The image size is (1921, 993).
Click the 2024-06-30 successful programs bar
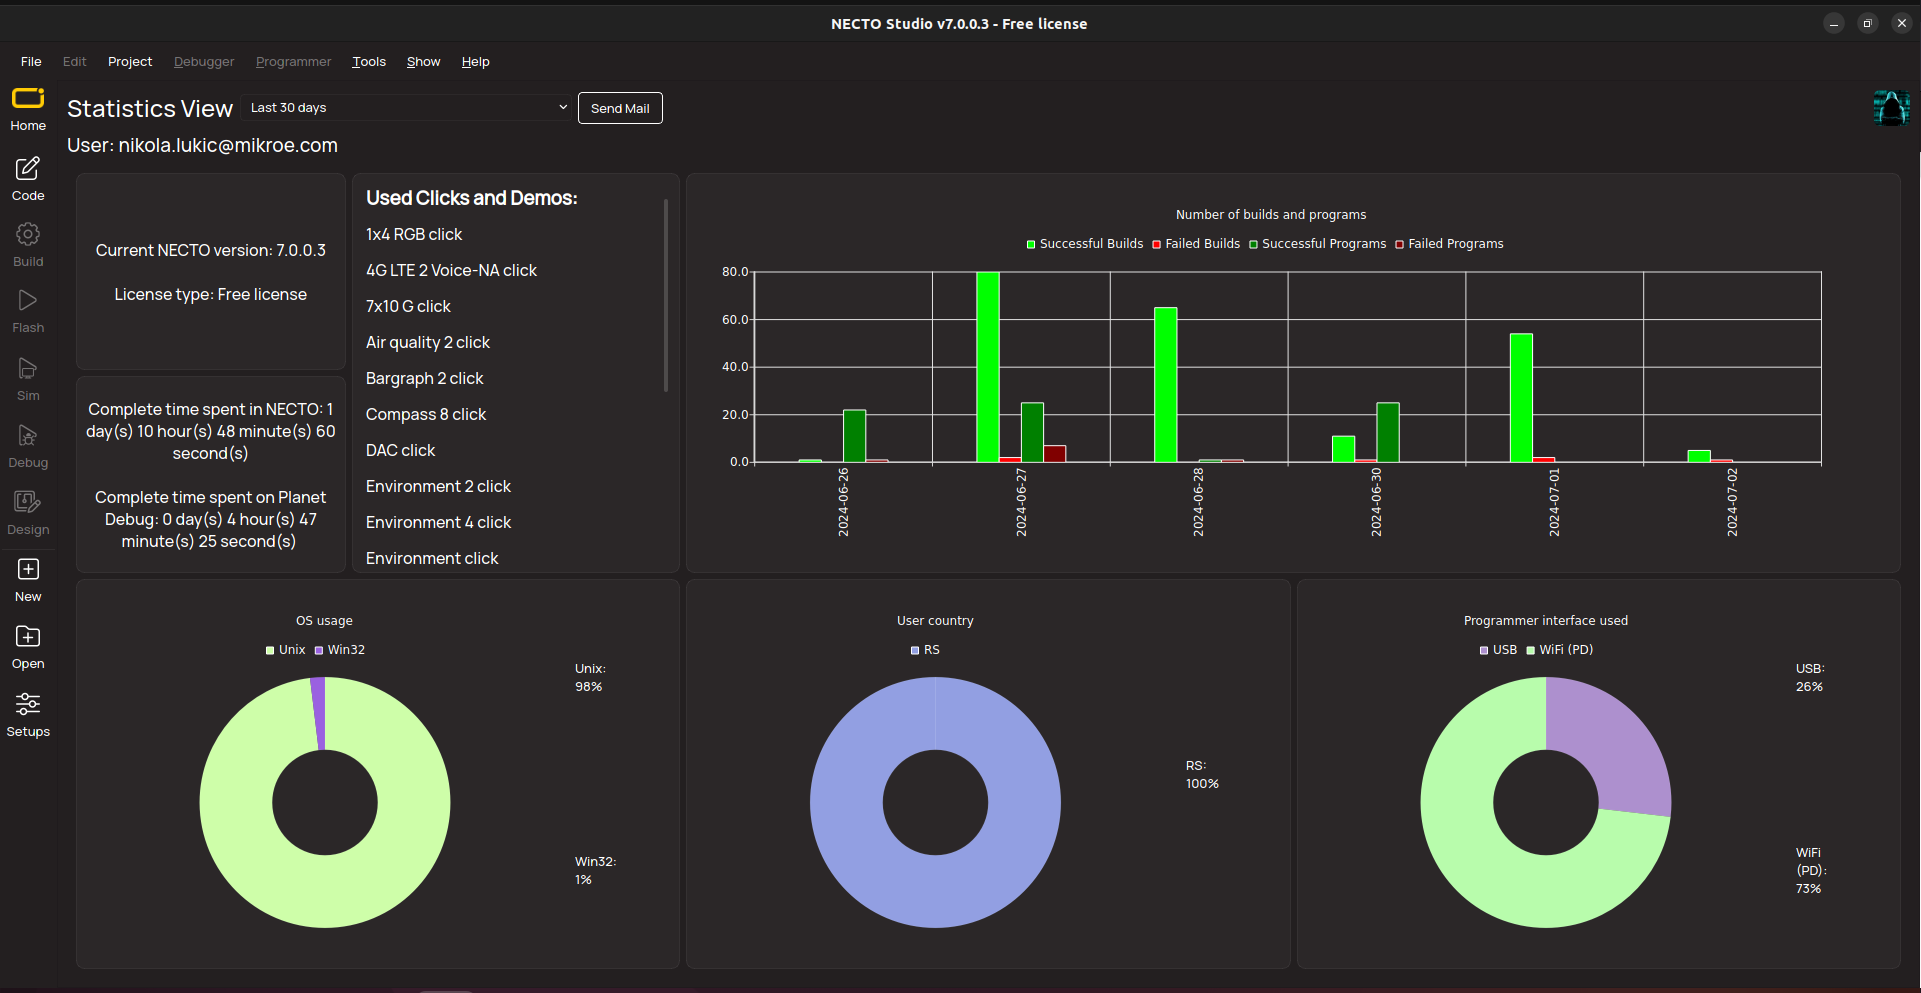tap(1388, 433)
